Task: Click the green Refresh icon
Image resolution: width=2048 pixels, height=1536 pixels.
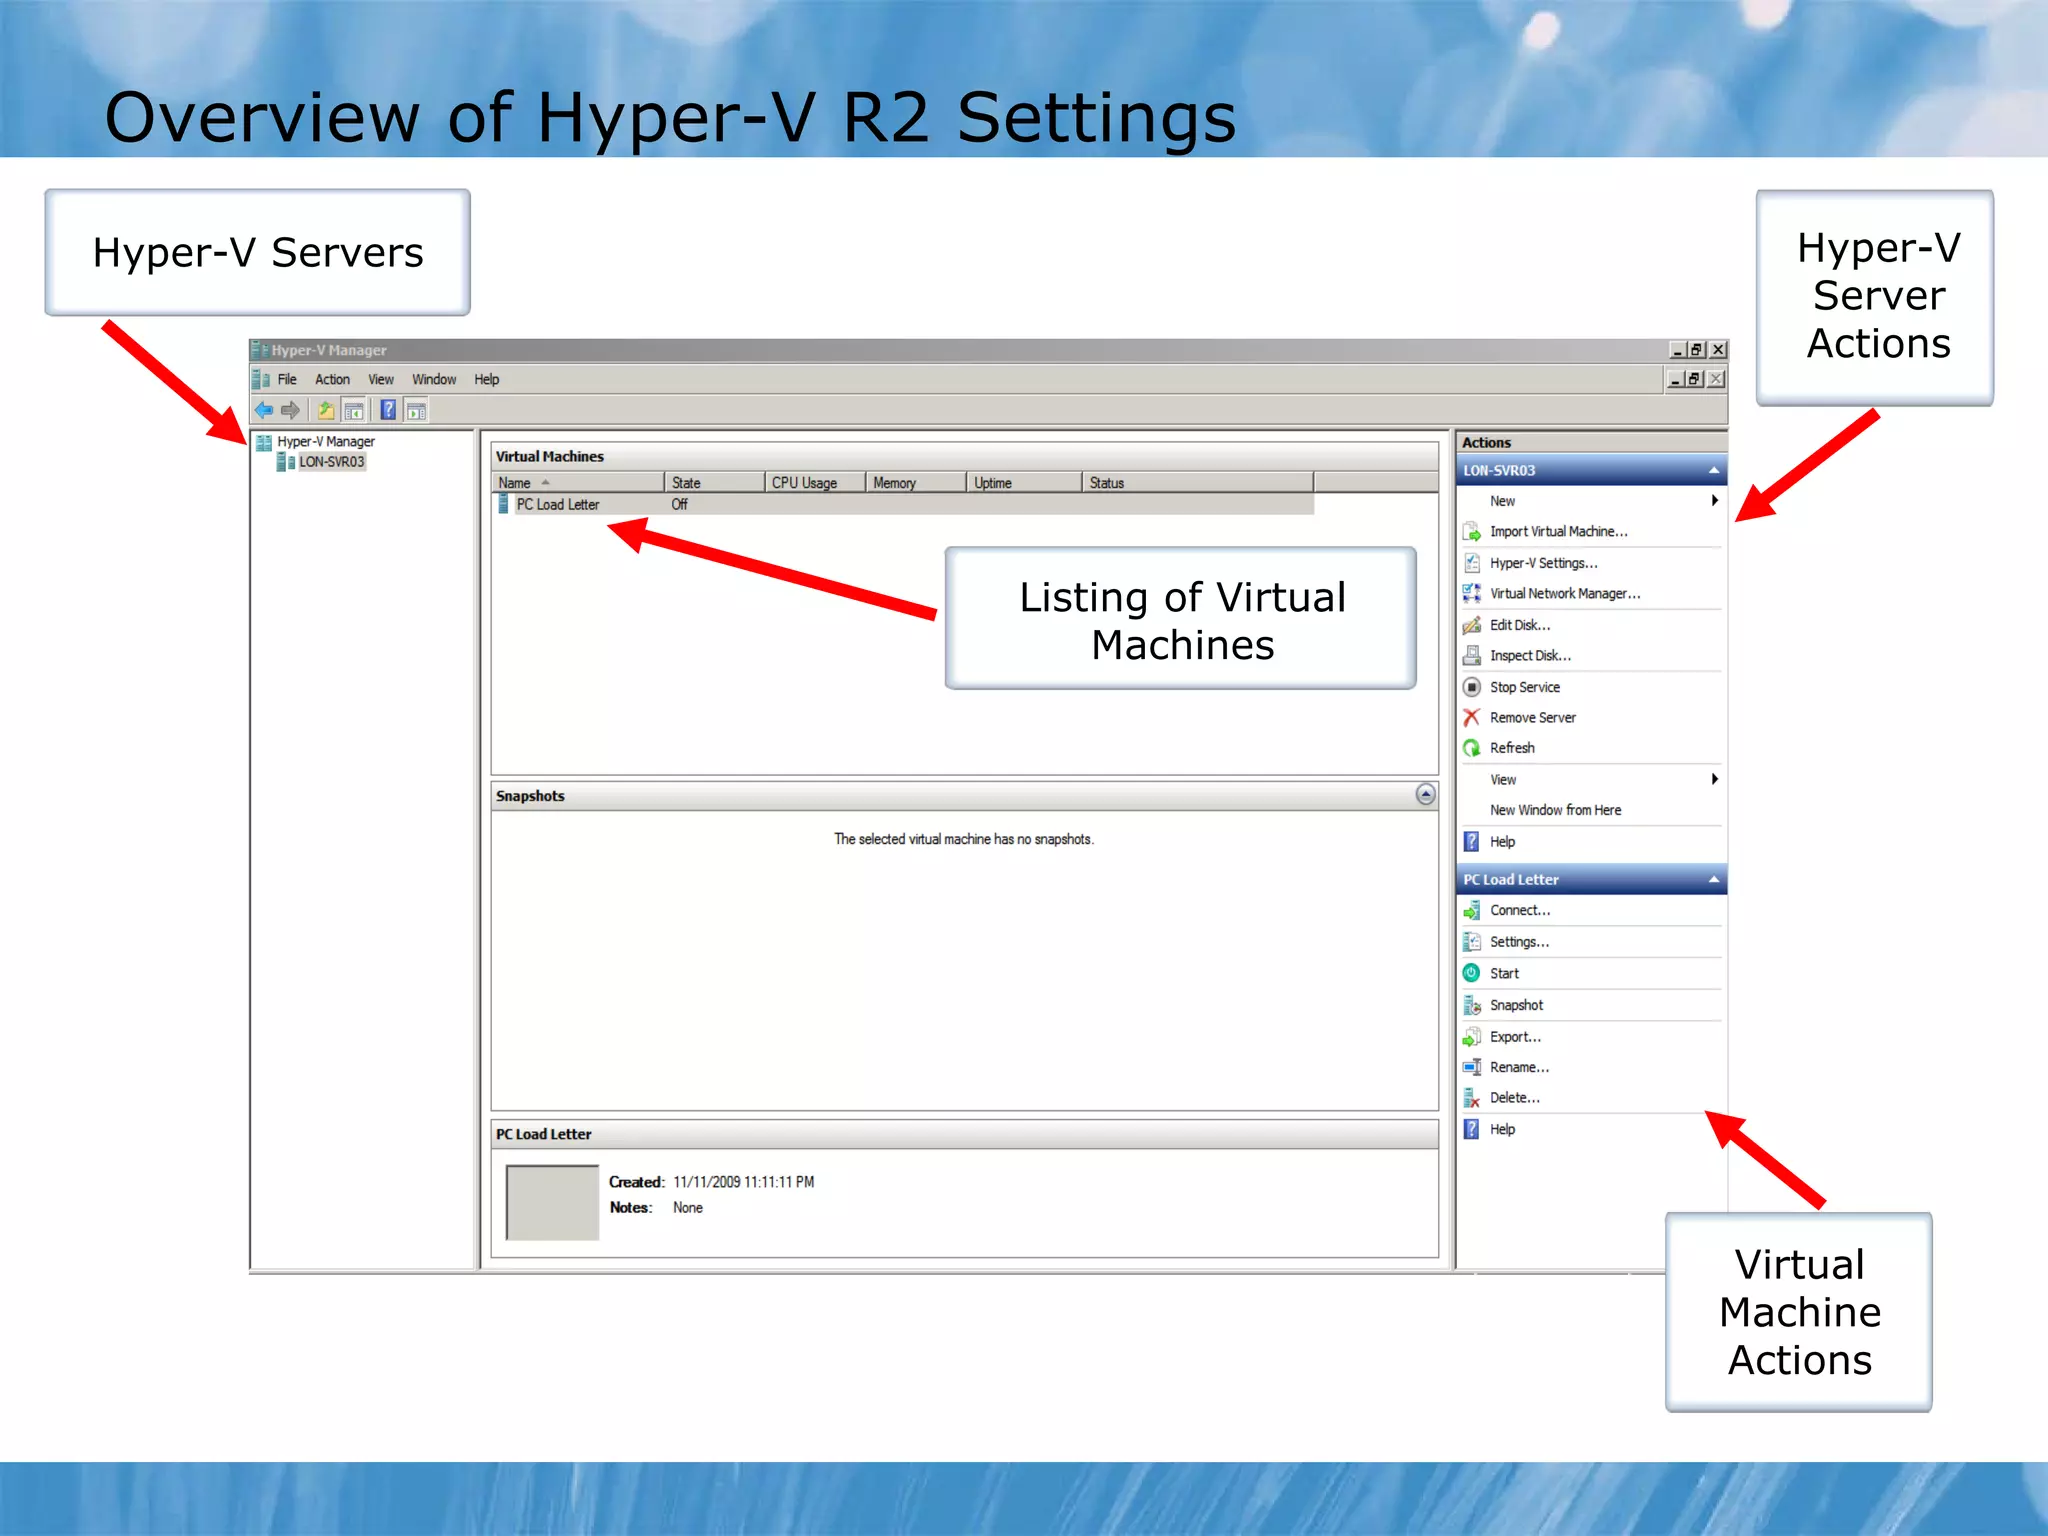Action: tap(1472, 748)
